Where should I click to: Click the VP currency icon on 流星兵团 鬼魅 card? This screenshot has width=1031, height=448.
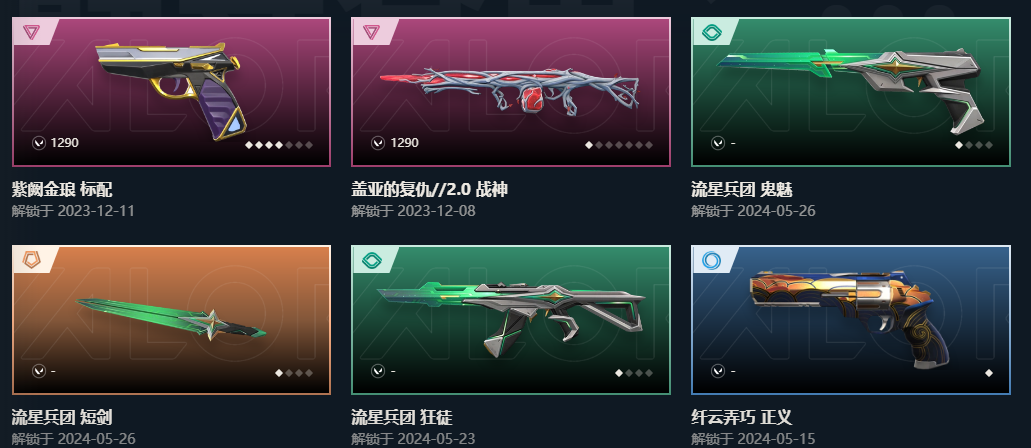coord(718,143)
